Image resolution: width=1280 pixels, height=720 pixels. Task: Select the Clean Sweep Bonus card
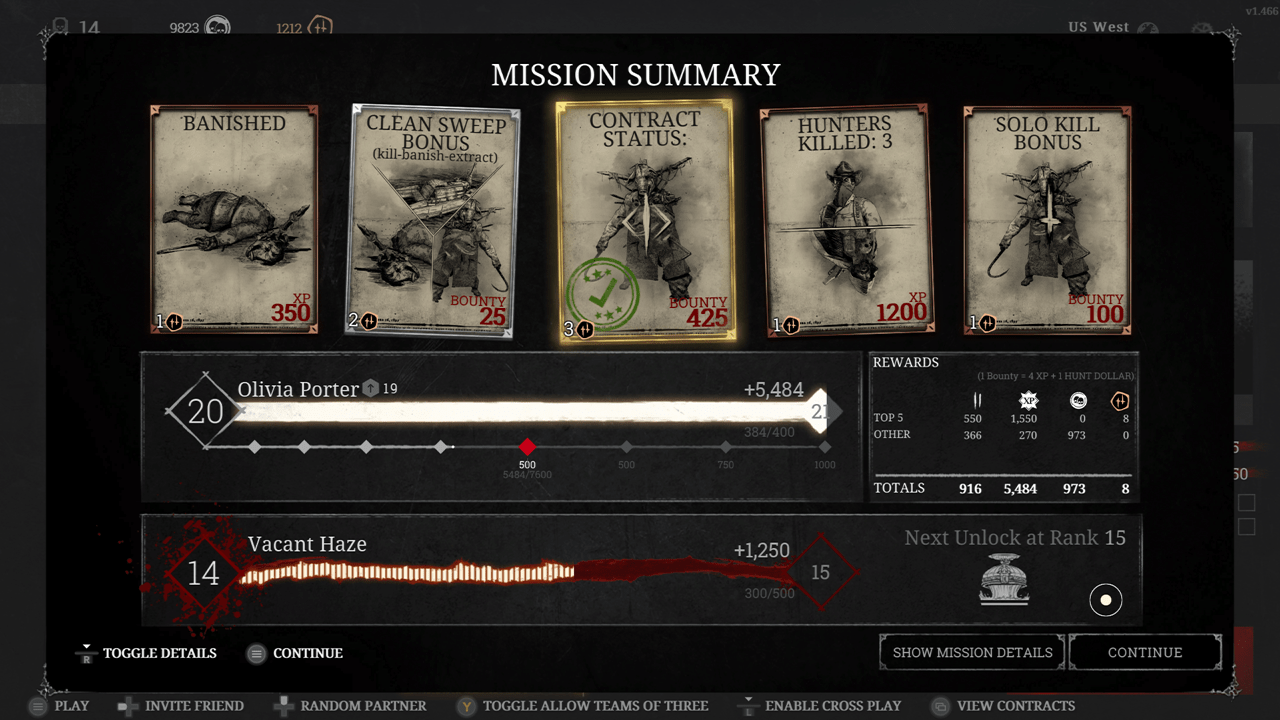(434, 222)
